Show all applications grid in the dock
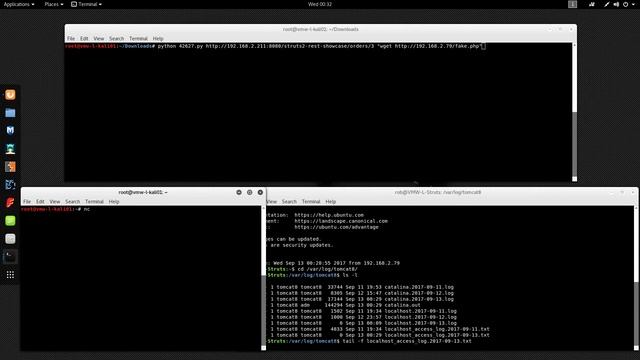Screen dimensions: 640x360 pos(10,275)
